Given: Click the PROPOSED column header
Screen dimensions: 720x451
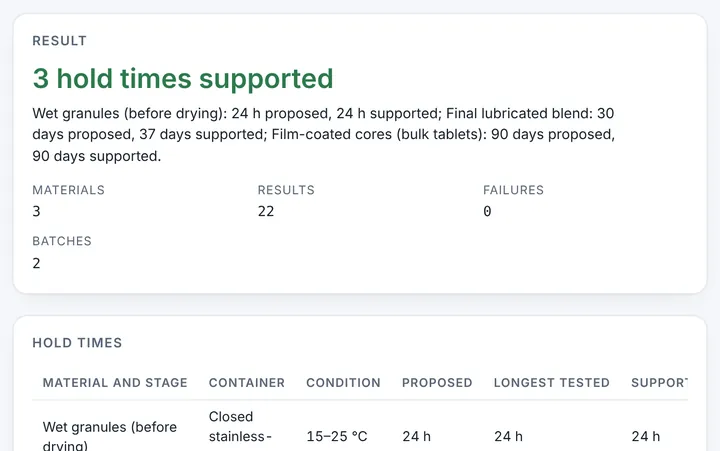Looking at the screenshot, I should (437, 383).
